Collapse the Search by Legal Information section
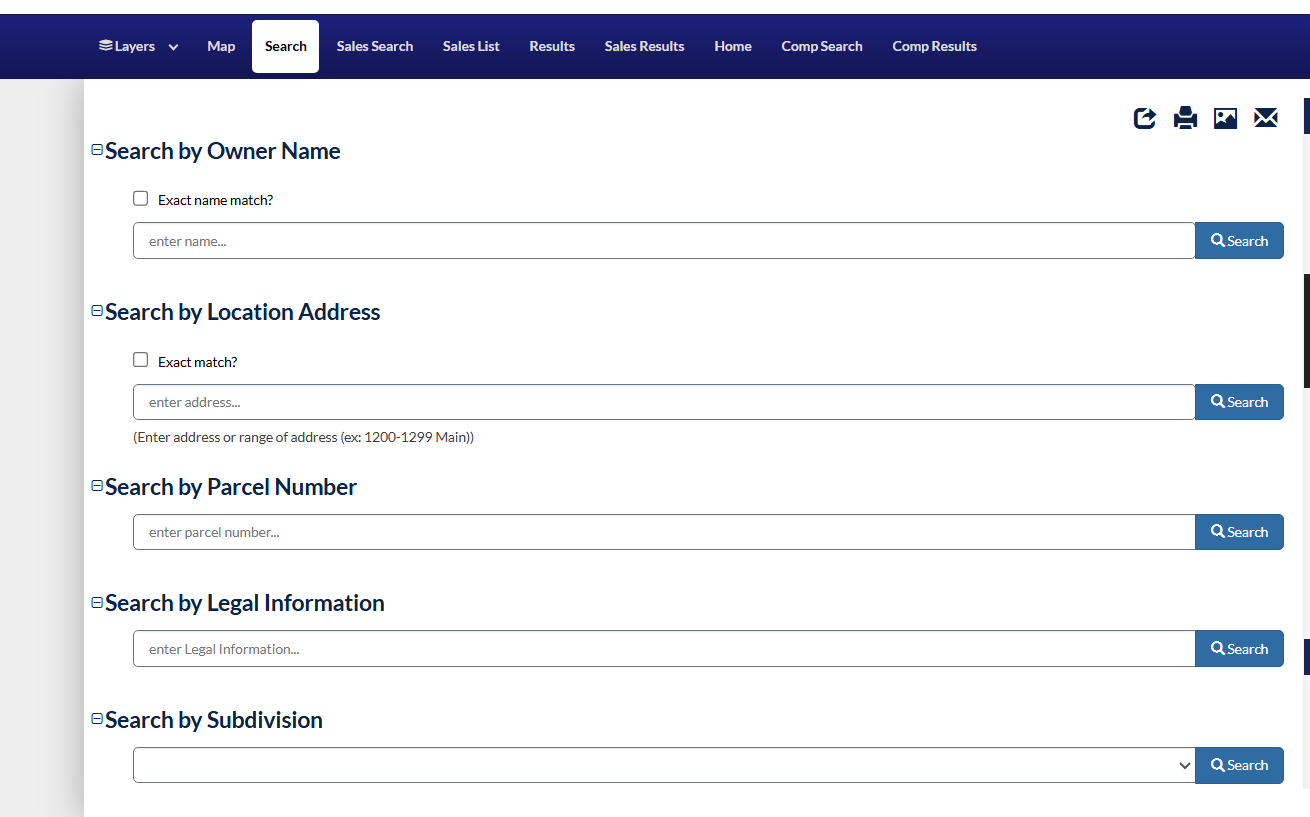Screen dimensions: 1310x817 pos(96,600)
